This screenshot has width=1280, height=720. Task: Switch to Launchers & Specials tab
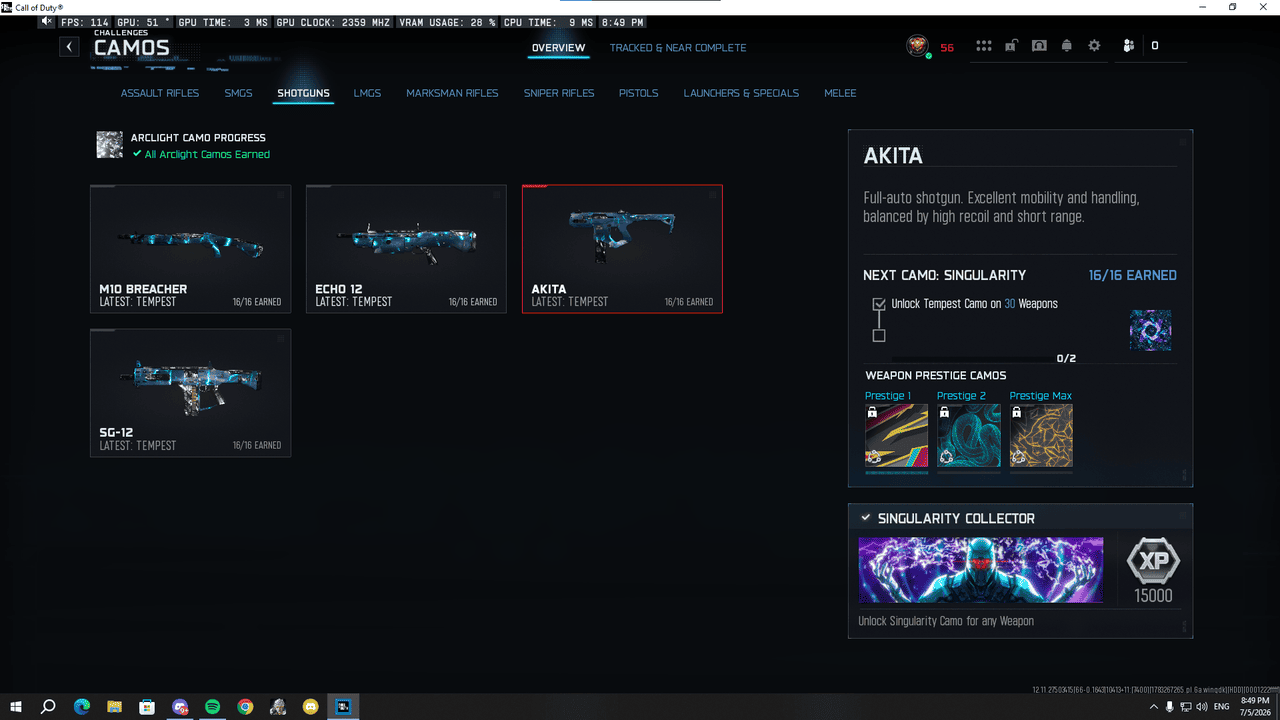coord(741,93)
